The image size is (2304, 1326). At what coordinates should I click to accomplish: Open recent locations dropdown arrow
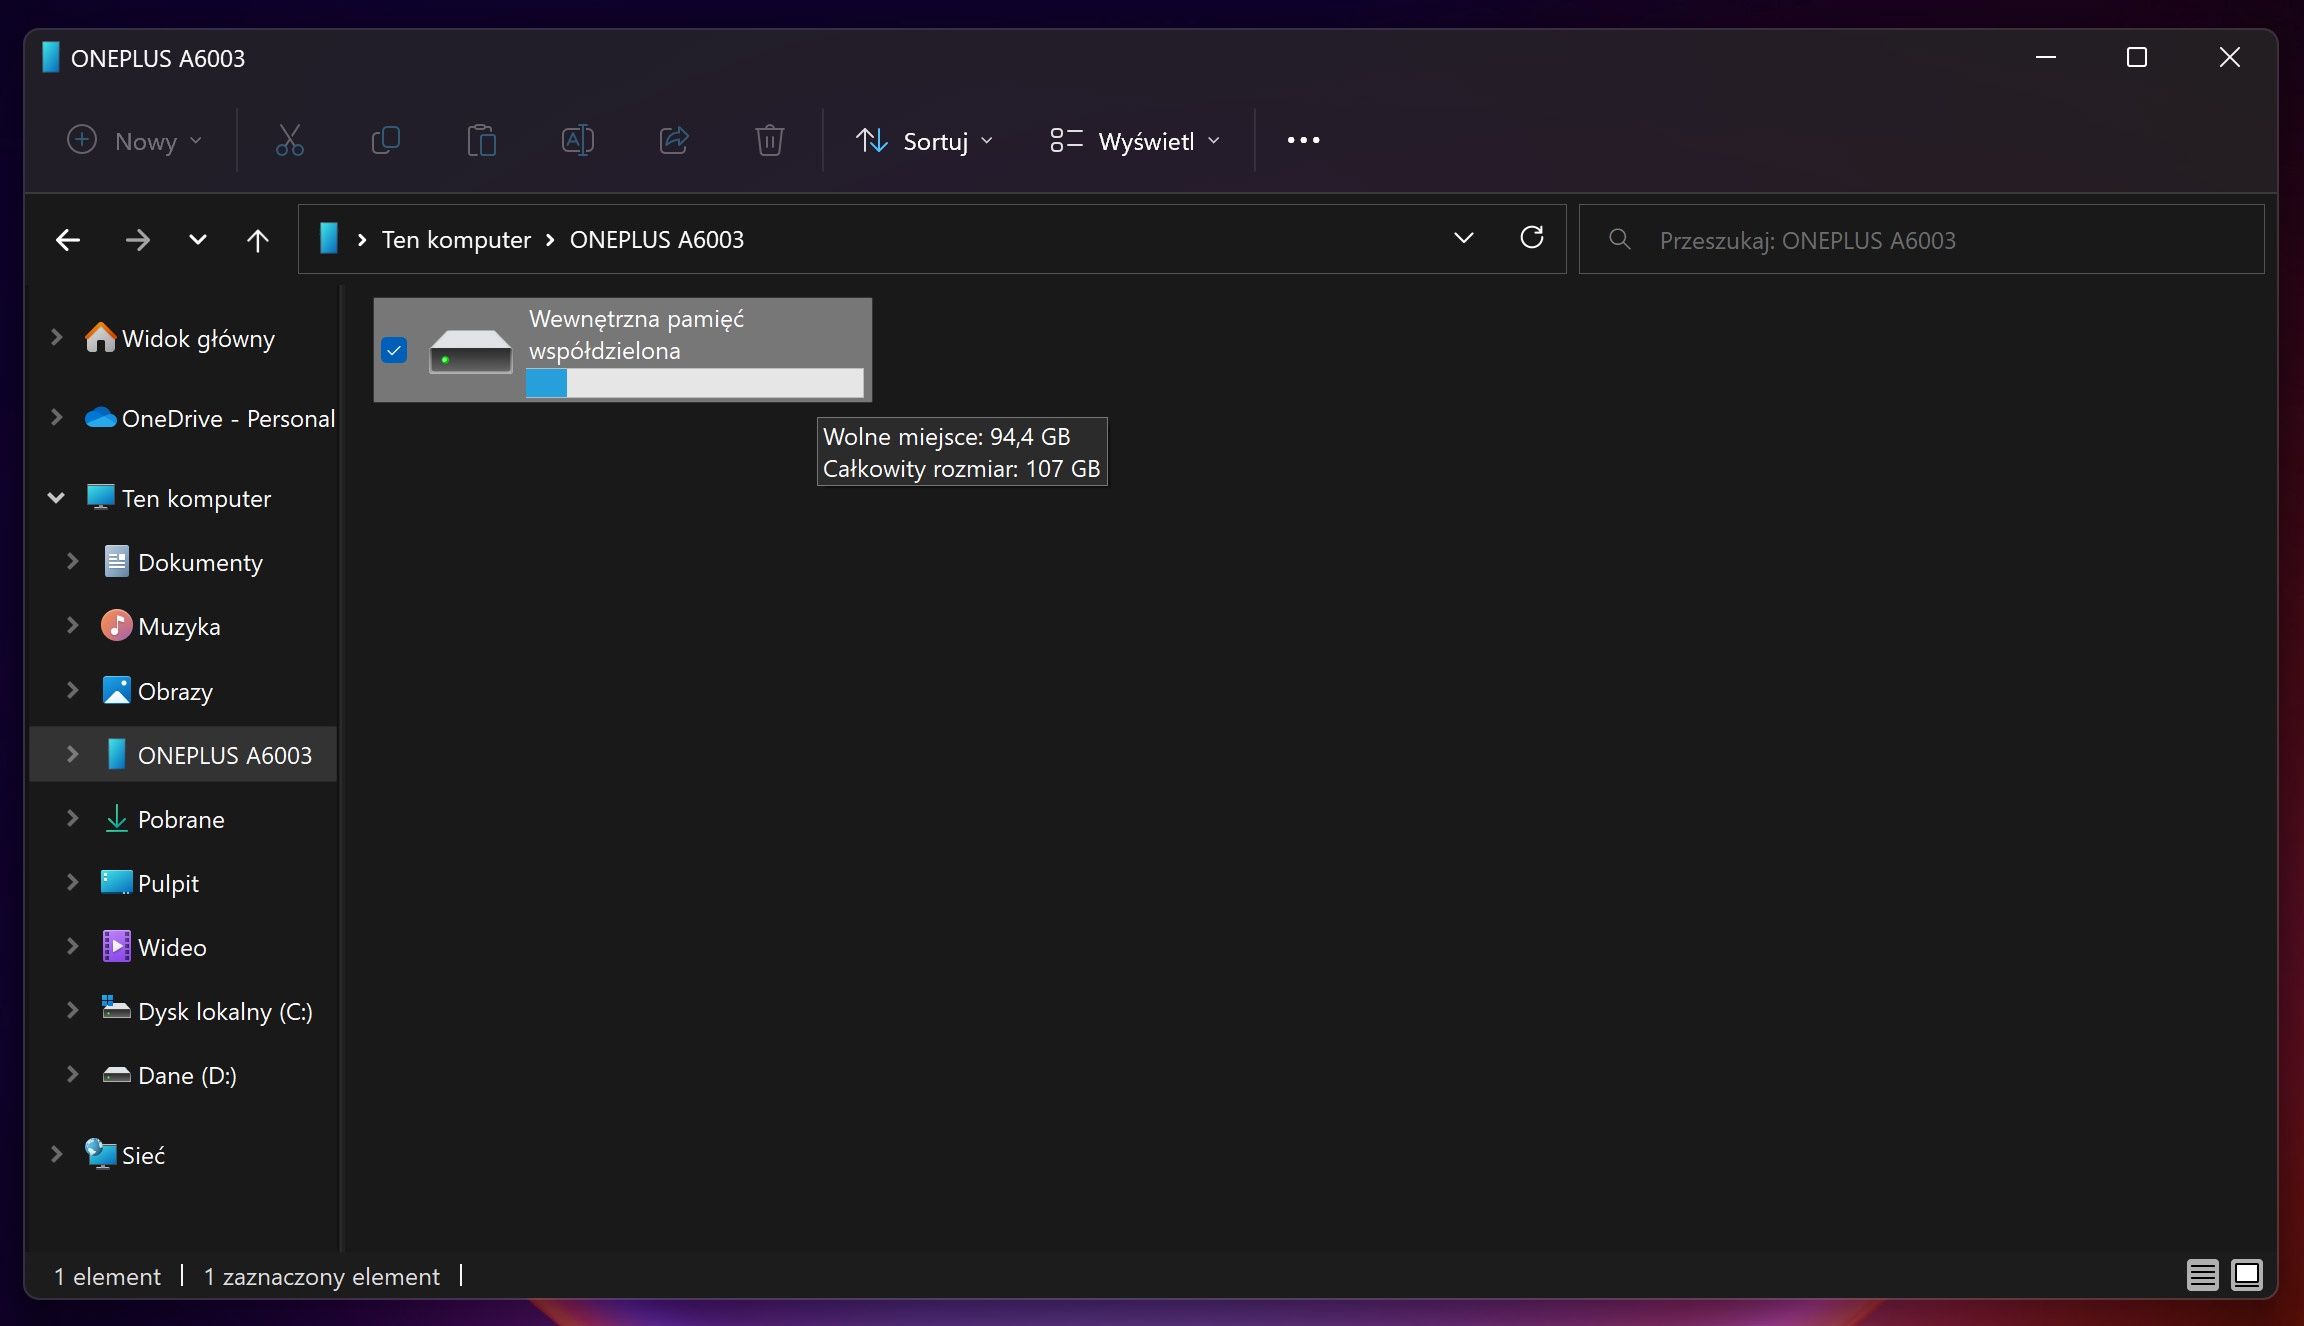[x=198, y=240]
